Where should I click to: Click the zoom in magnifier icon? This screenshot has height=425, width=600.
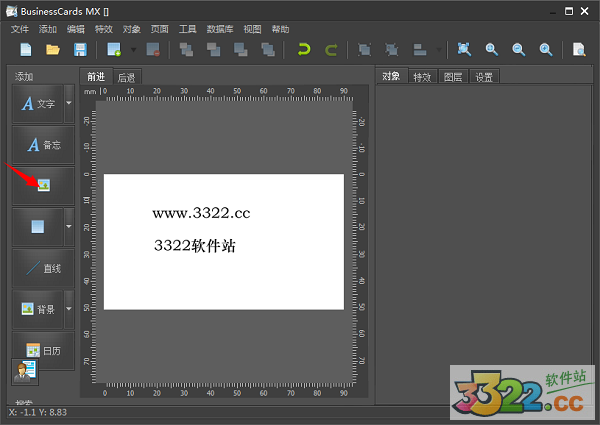click(x=491, y=50)
